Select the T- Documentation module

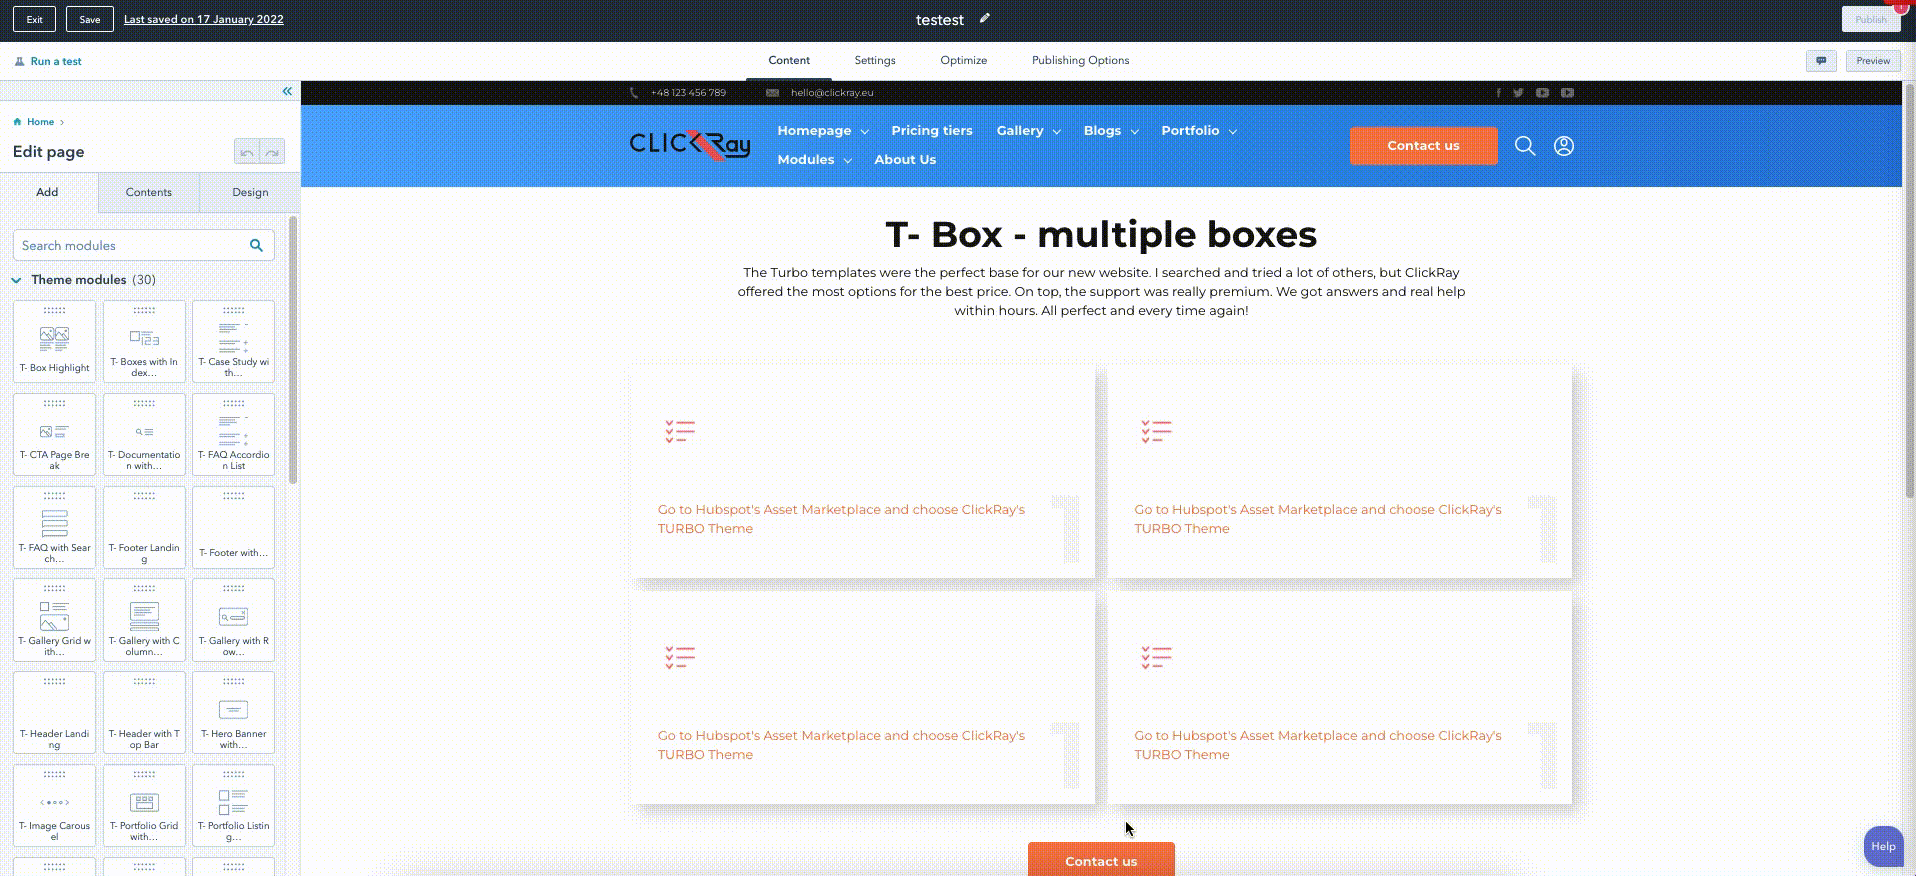[144, 434]
